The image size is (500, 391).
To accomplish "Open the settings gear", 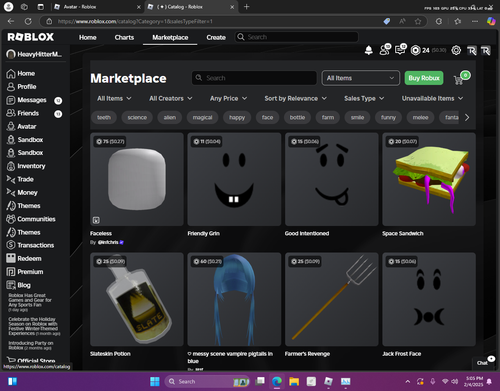I will click(456, 50).
